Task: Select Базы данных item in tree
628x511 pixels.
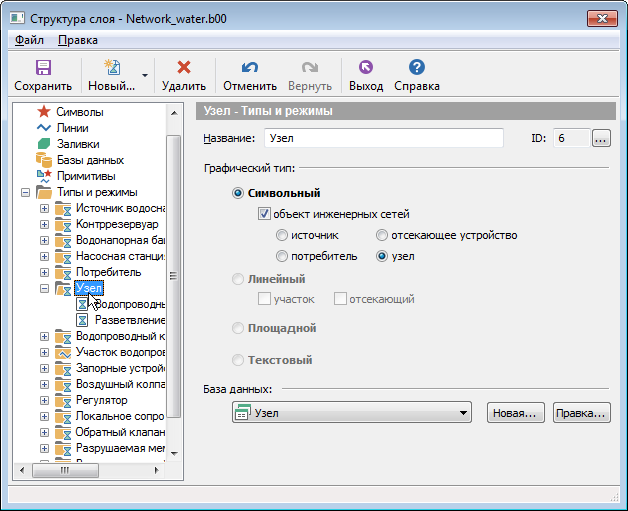Action: pyautogui.click(x=89, y=160)
